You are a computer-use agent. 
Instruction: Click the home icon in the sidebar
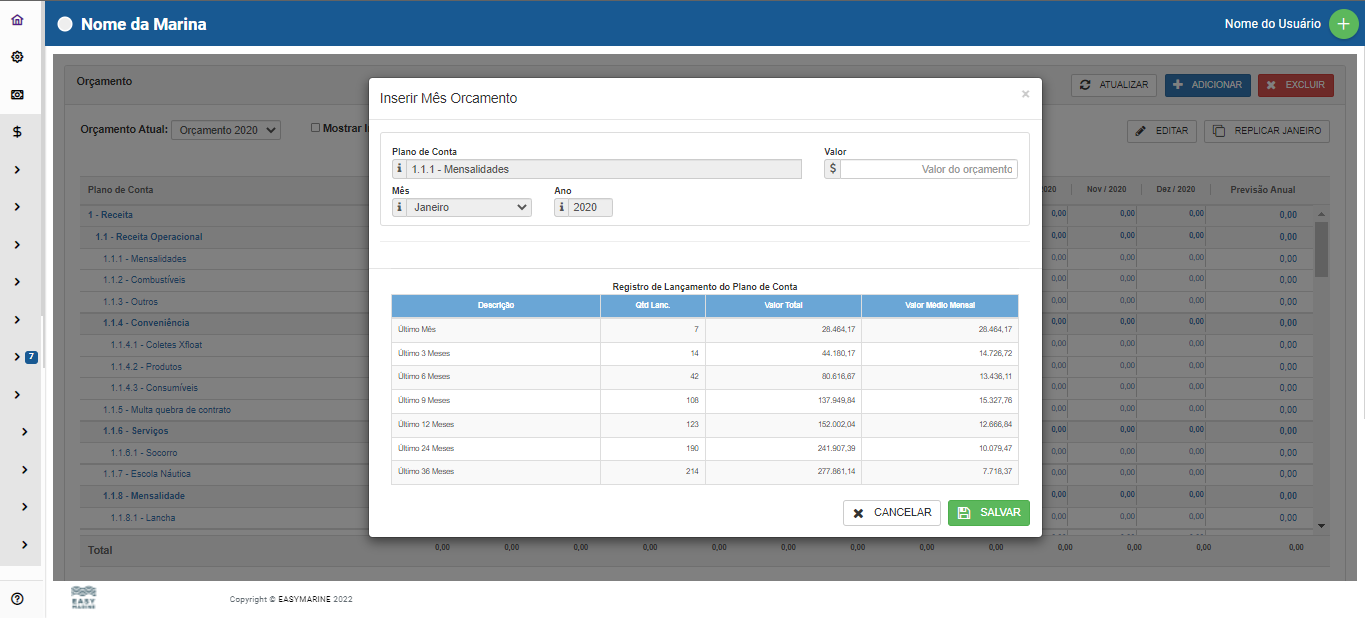click(x=17, y=20)
